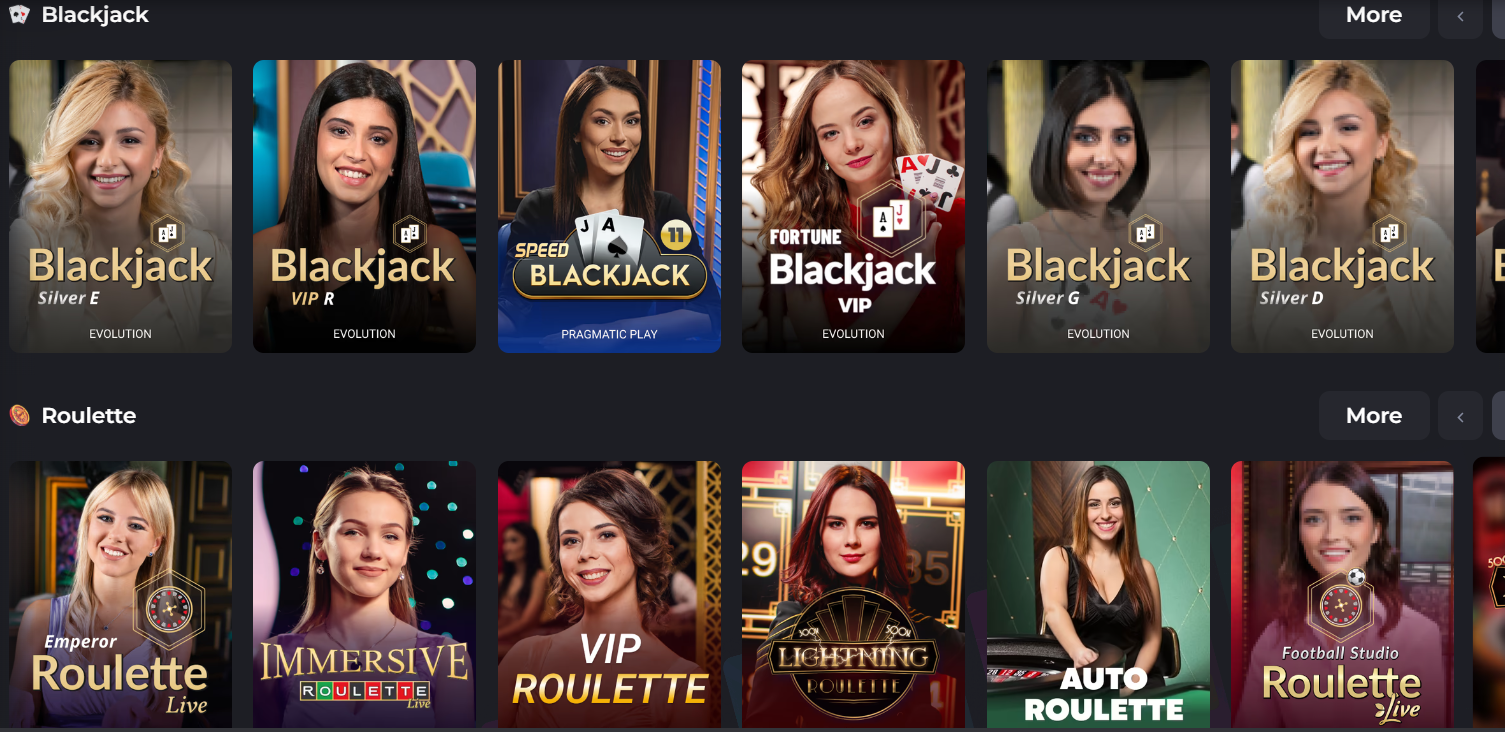Select Fortune Blackjack VIP game
Image resolution: width=1505 pixels, height=732 pixels.
click(x=853, y=206)
